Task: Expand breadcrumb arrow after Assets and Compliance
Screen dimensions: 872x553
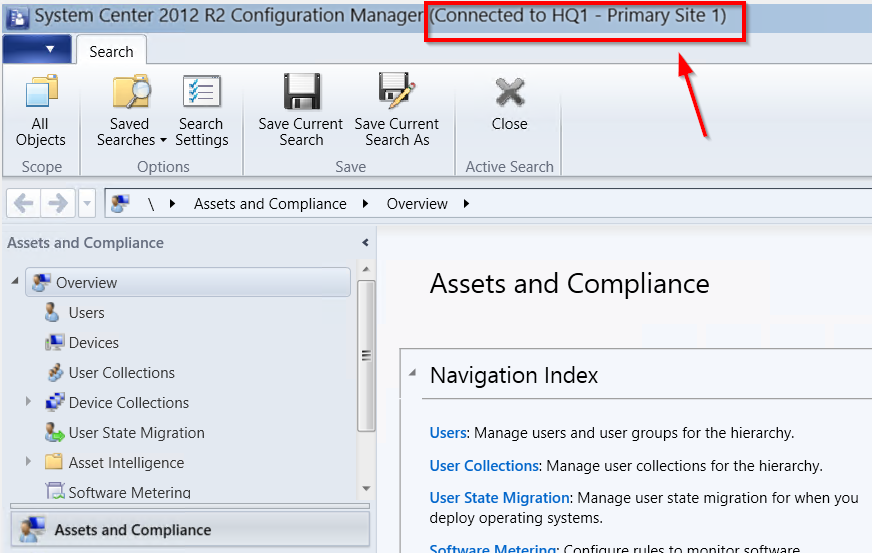Action: click(x=365, y=204)
